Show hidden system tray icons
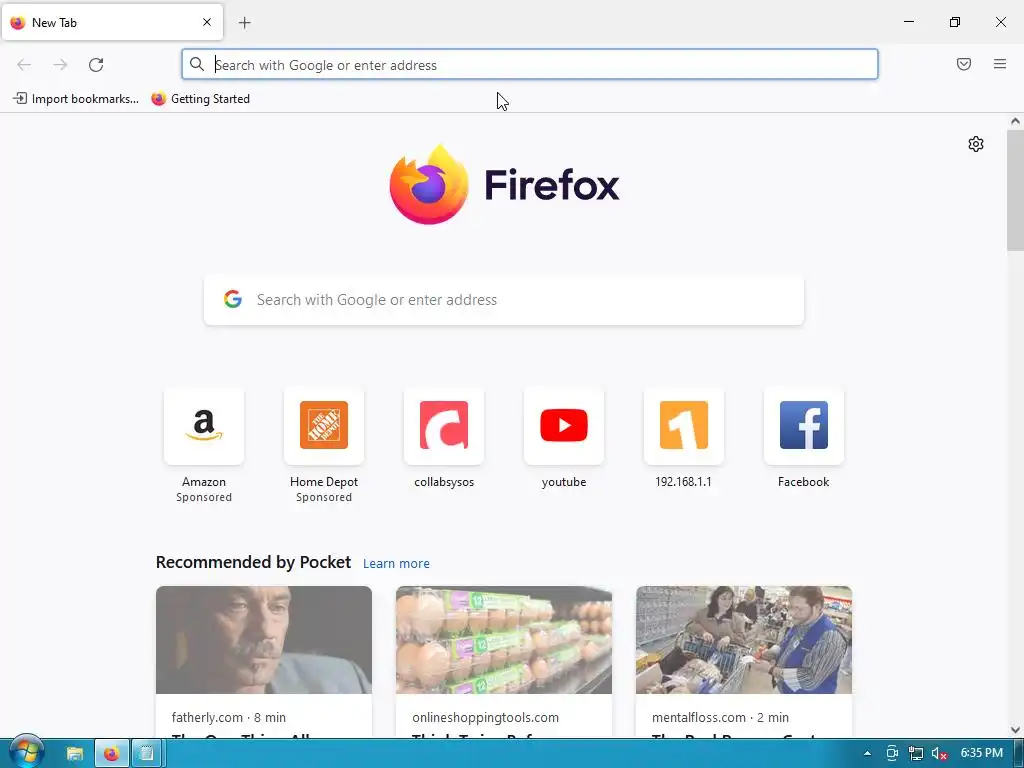Screen dimensions: 1024x768 (x=867, y=753)
